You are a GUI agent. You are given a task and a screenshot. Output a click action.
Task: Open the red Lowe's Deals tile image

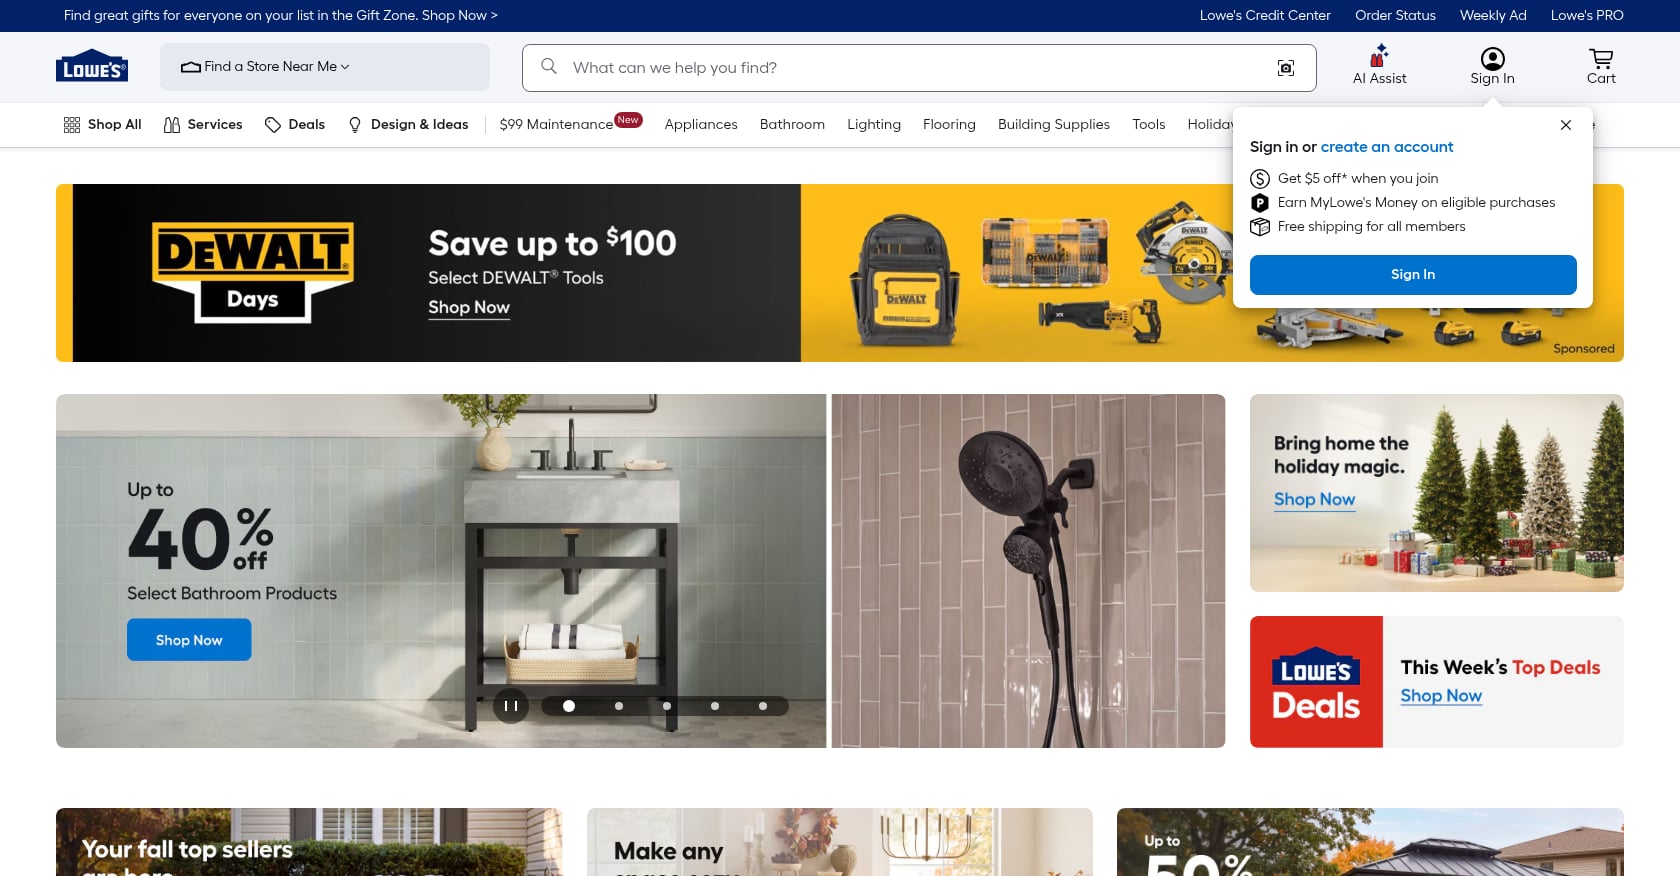[x=1316, y=682]
